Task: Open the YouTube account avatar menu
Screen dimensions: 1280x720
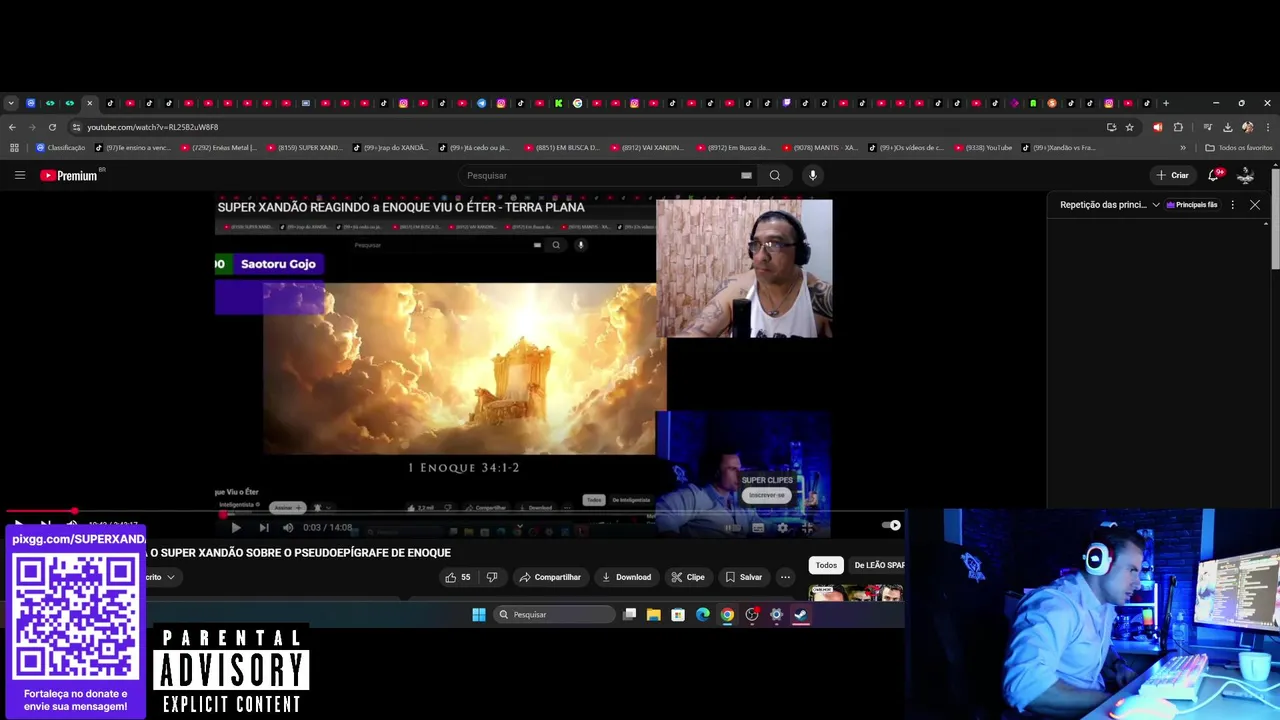Action: (x=1246, y=175)
